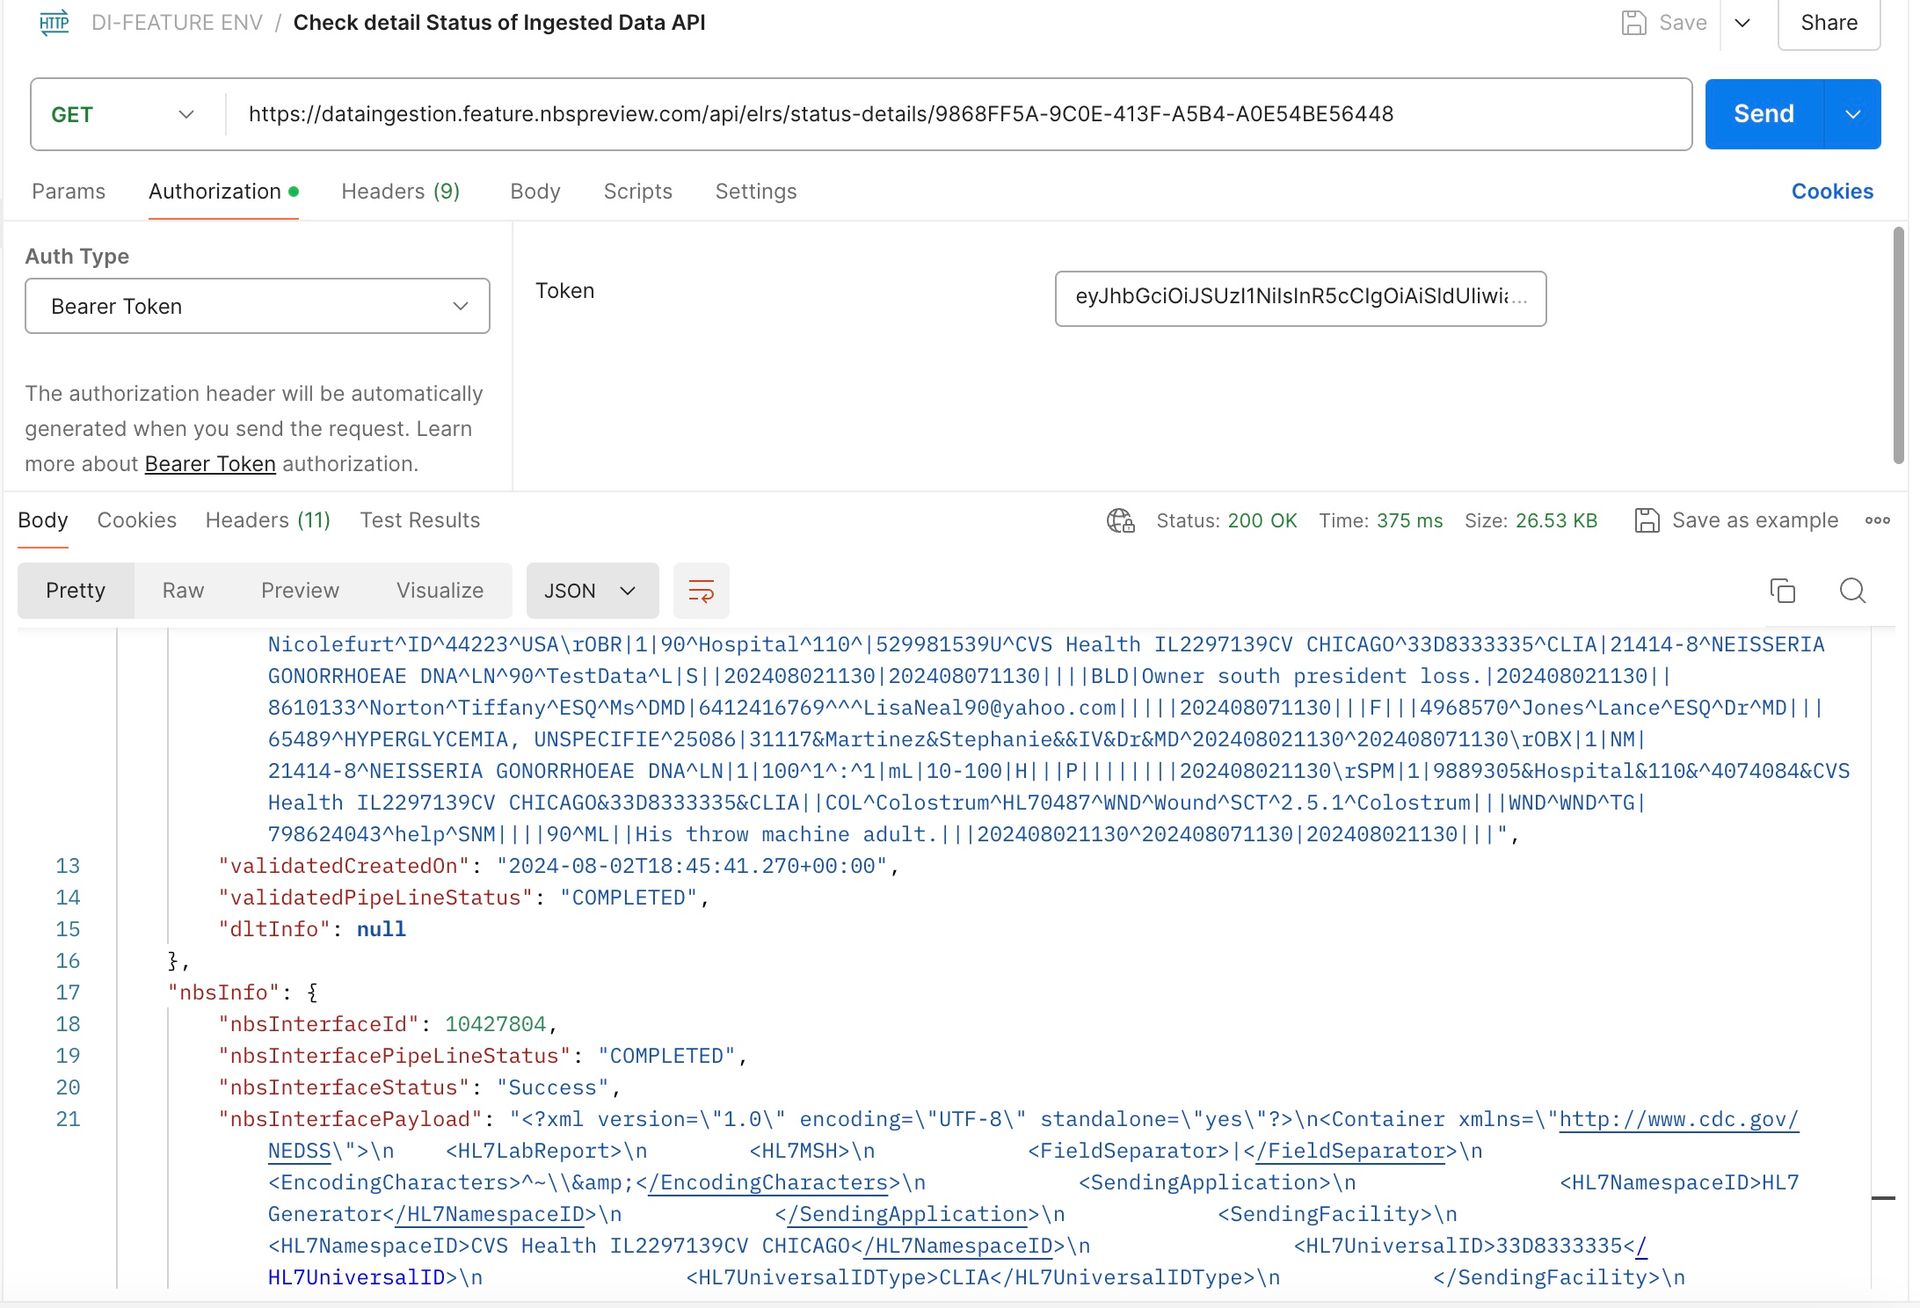Open the Scripts tab
This screenshot has width=1920, height=1308.
(x=637, y=191)
